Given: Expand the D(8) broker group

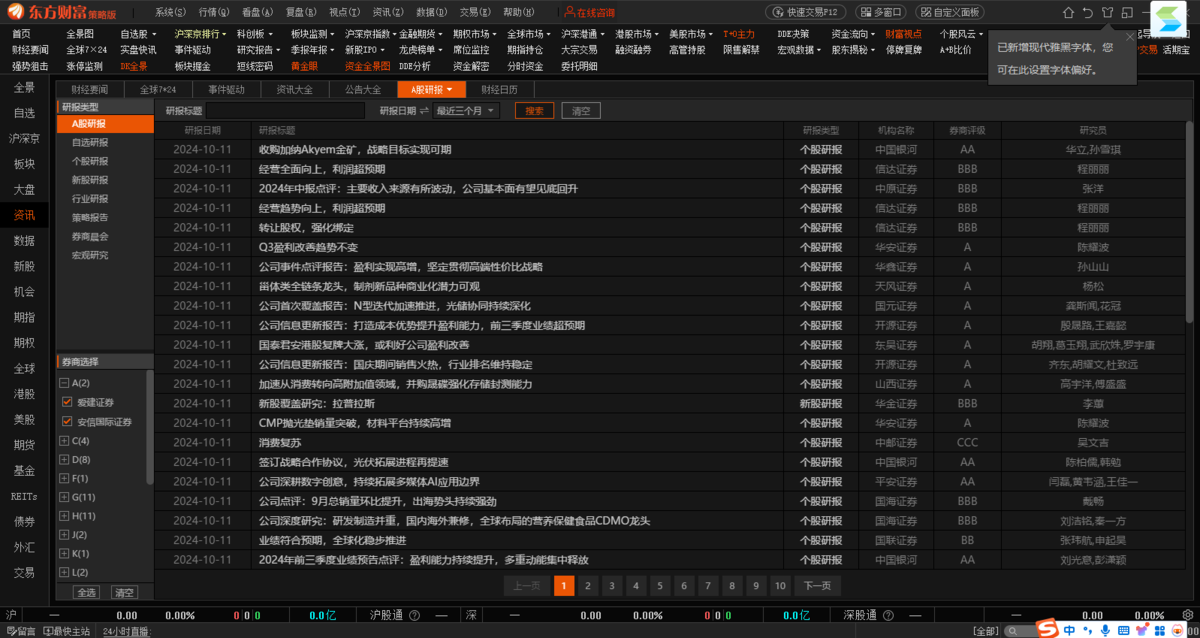Looking at the screenshot, I should pyautogui.click(x=64, y=460).
